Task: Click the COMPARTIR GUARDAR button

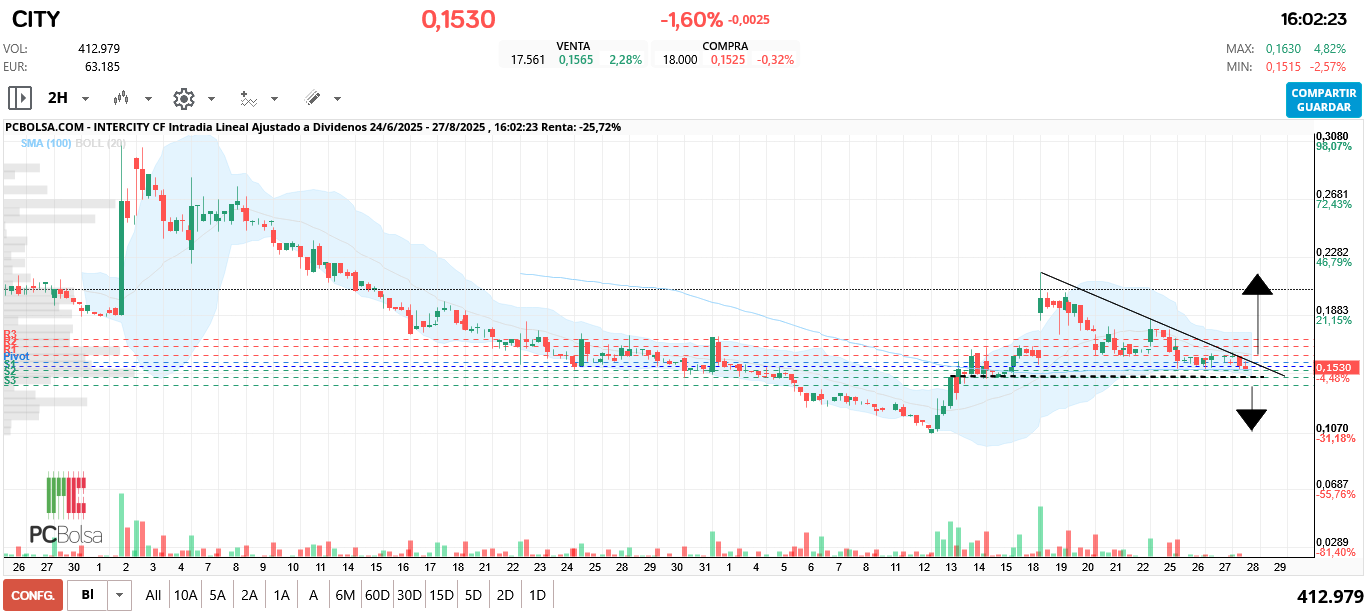Action: pyautogui.click(x=1324, y=99)
